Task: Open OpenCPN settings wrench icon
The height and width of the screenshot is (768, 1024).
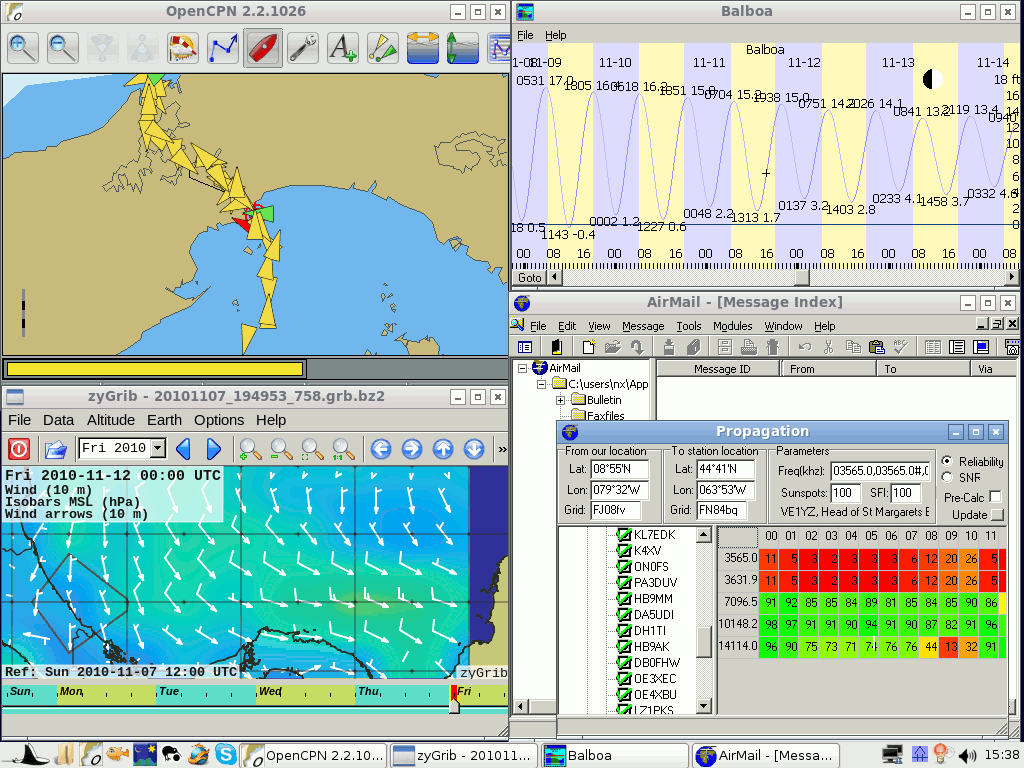Action: point(302,47)
